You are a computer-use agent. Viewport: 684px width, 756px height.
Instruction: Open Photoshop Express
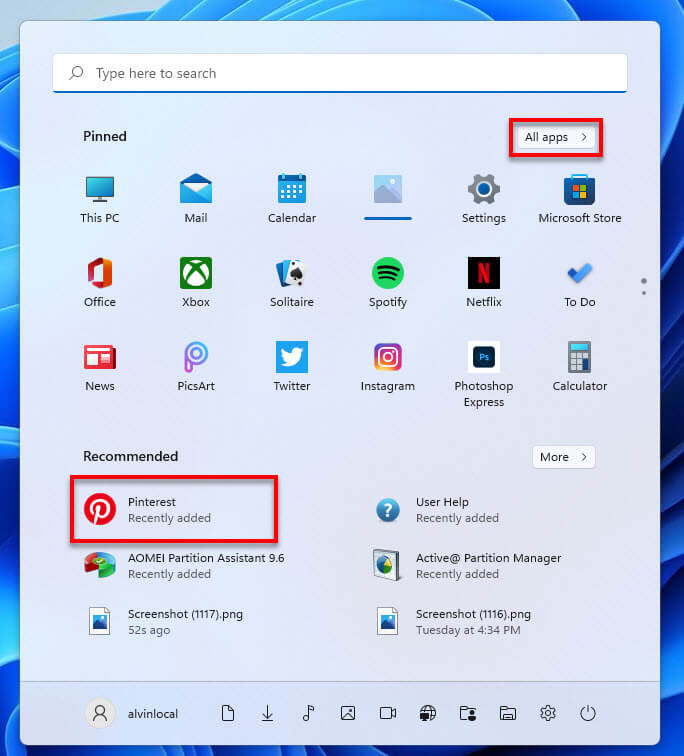coord(483,375)
